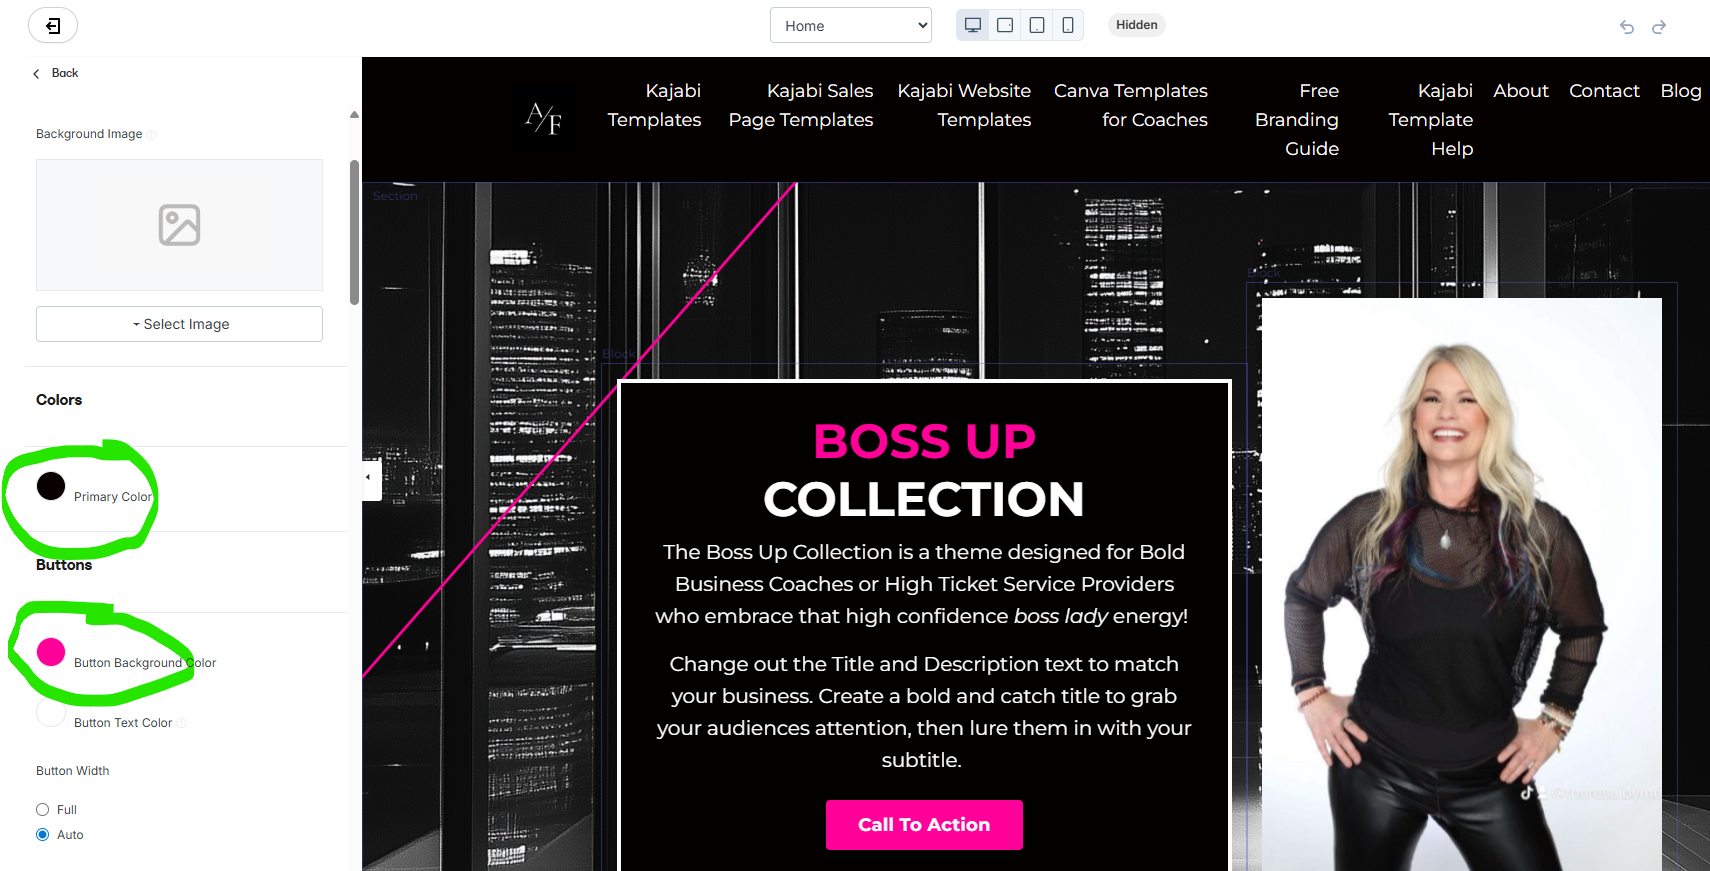This screenshot has height=871, width=1710.
Task: Click the "BOSS UP" pink heading
Action: (x=924, y=441)
